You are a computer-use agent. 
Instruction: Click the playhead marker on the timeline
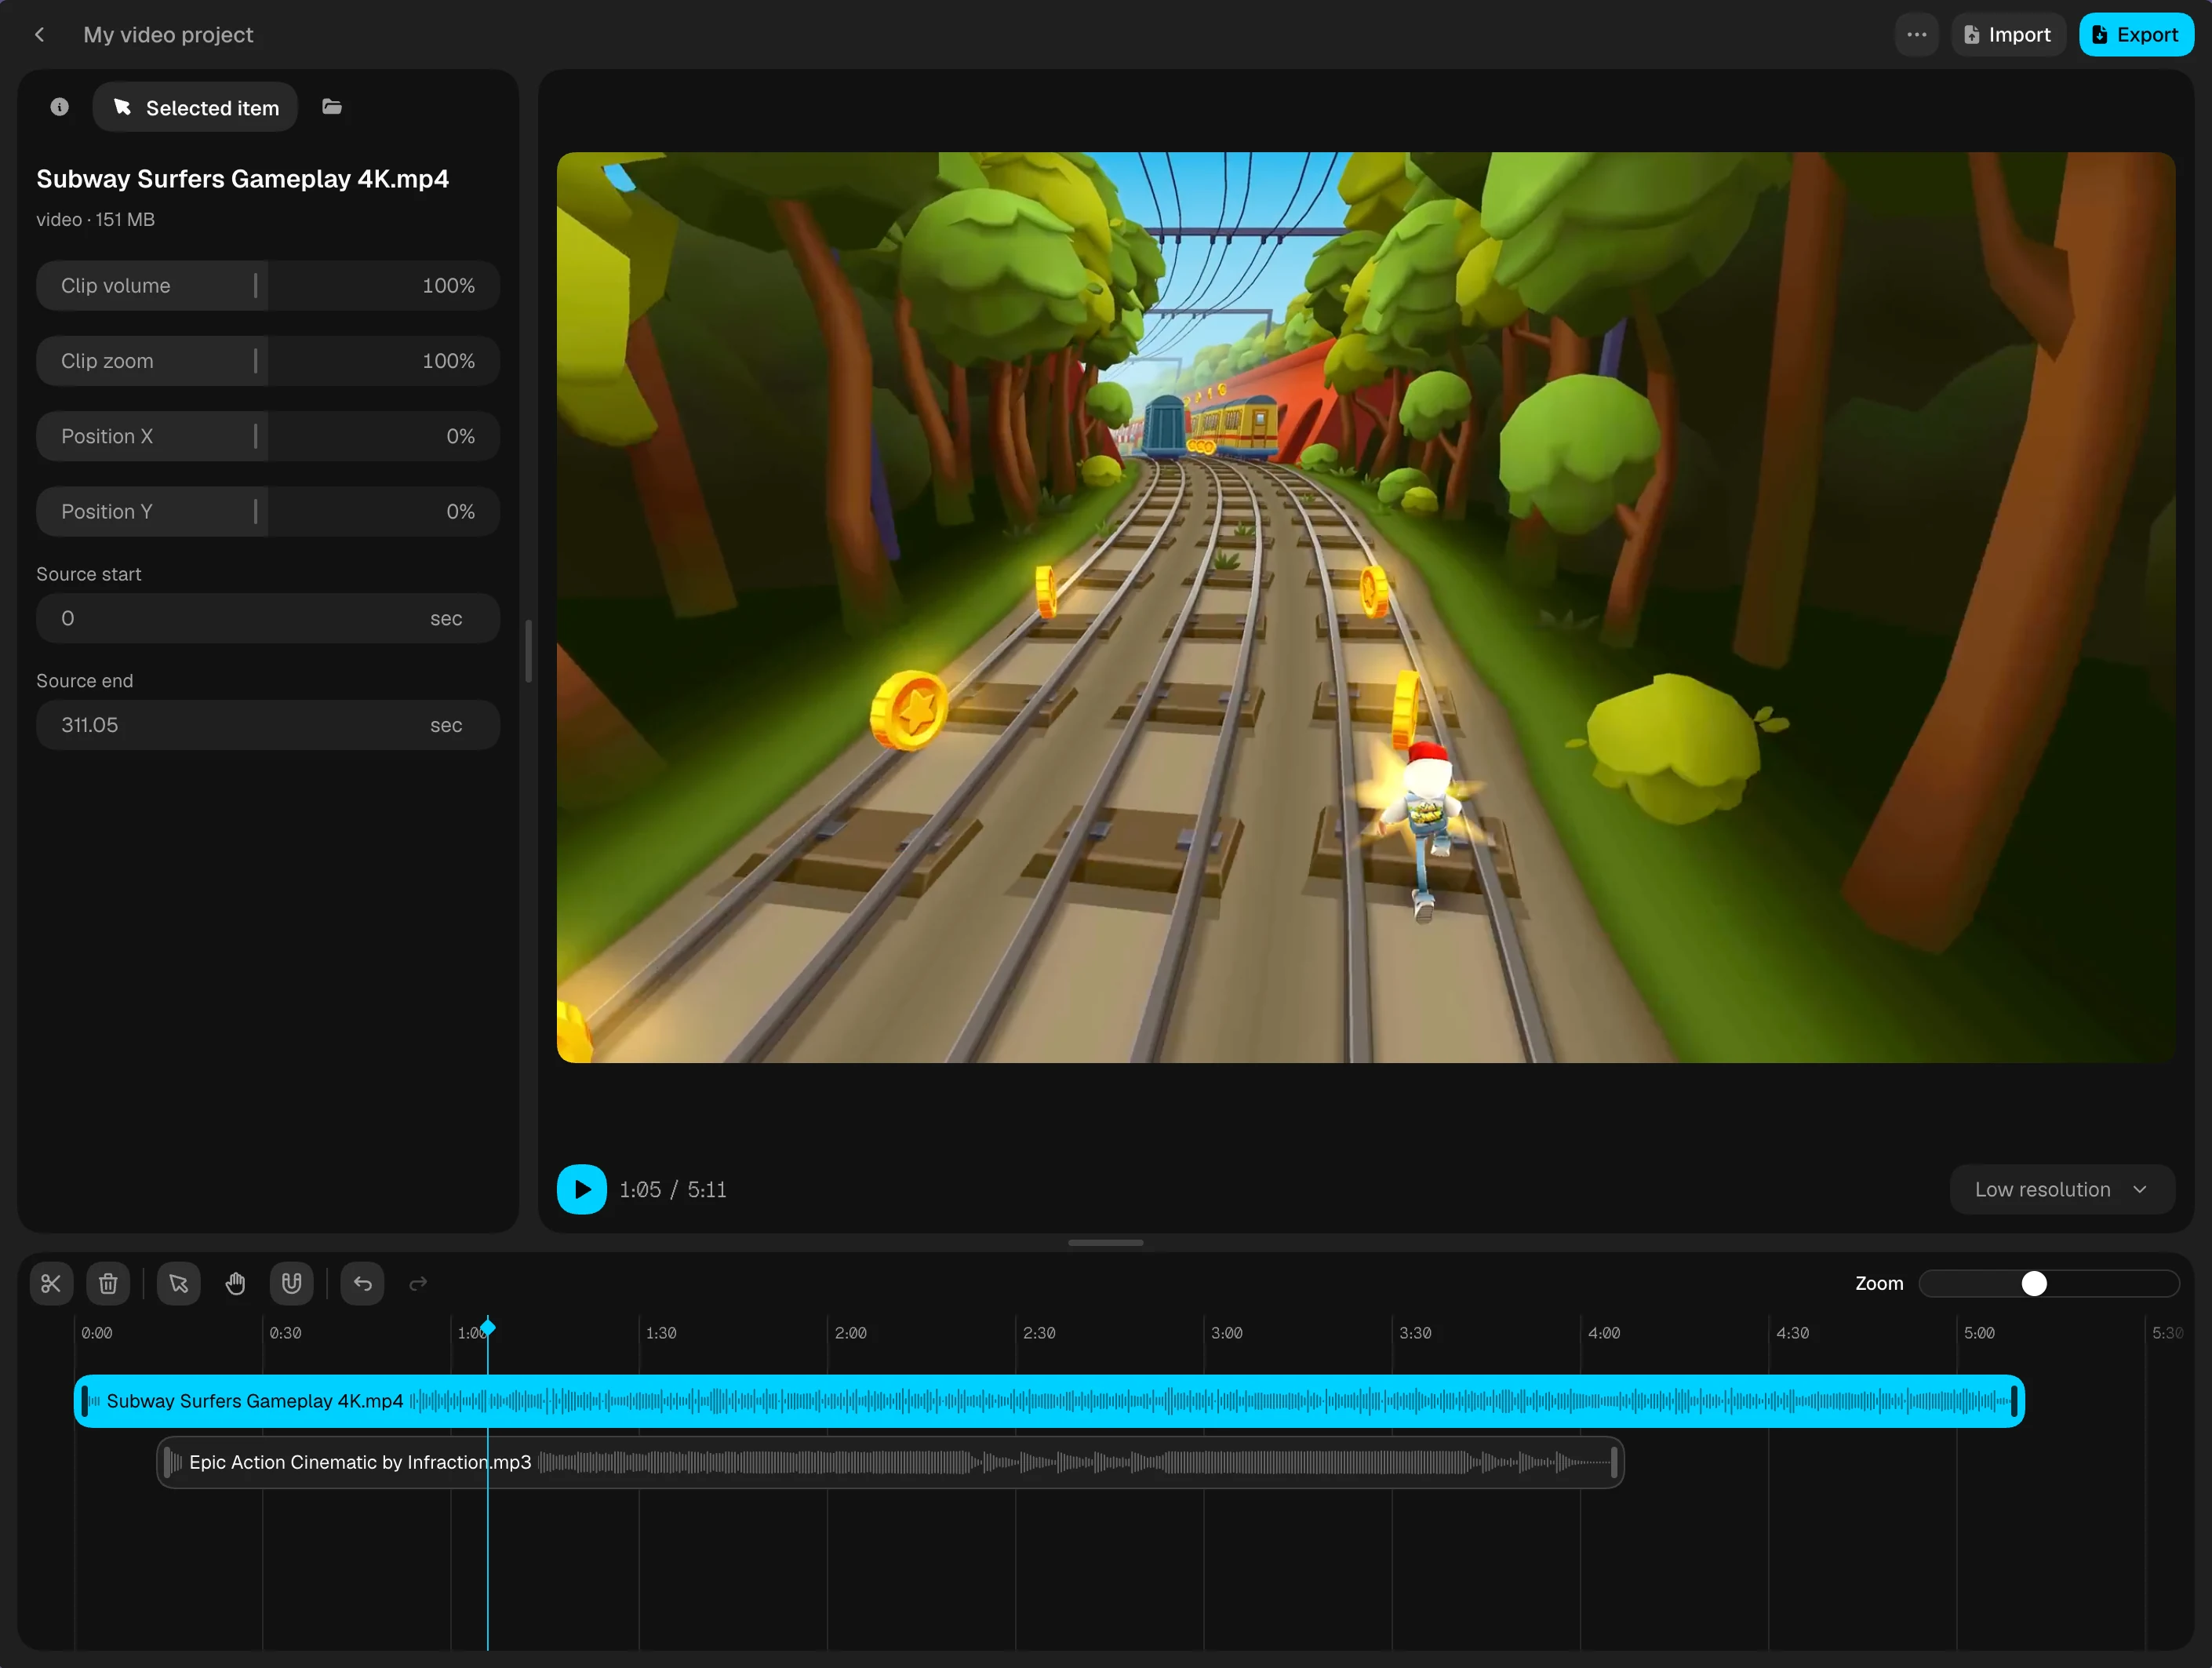(488, 1328)
